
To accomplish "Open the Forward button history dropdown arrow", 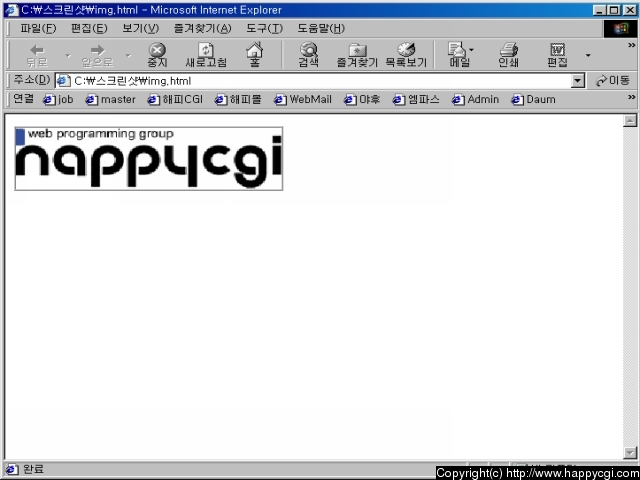I will point(128,55).
